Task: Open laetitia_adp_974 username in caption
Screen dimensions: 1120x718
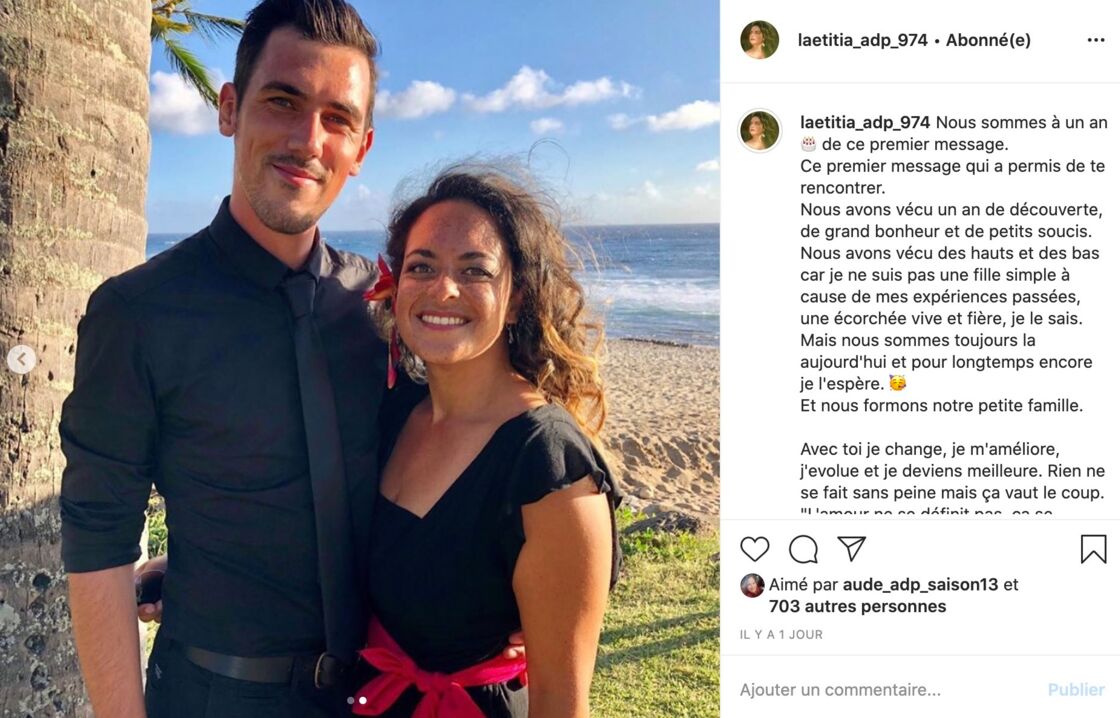Action: click(864, 122)
